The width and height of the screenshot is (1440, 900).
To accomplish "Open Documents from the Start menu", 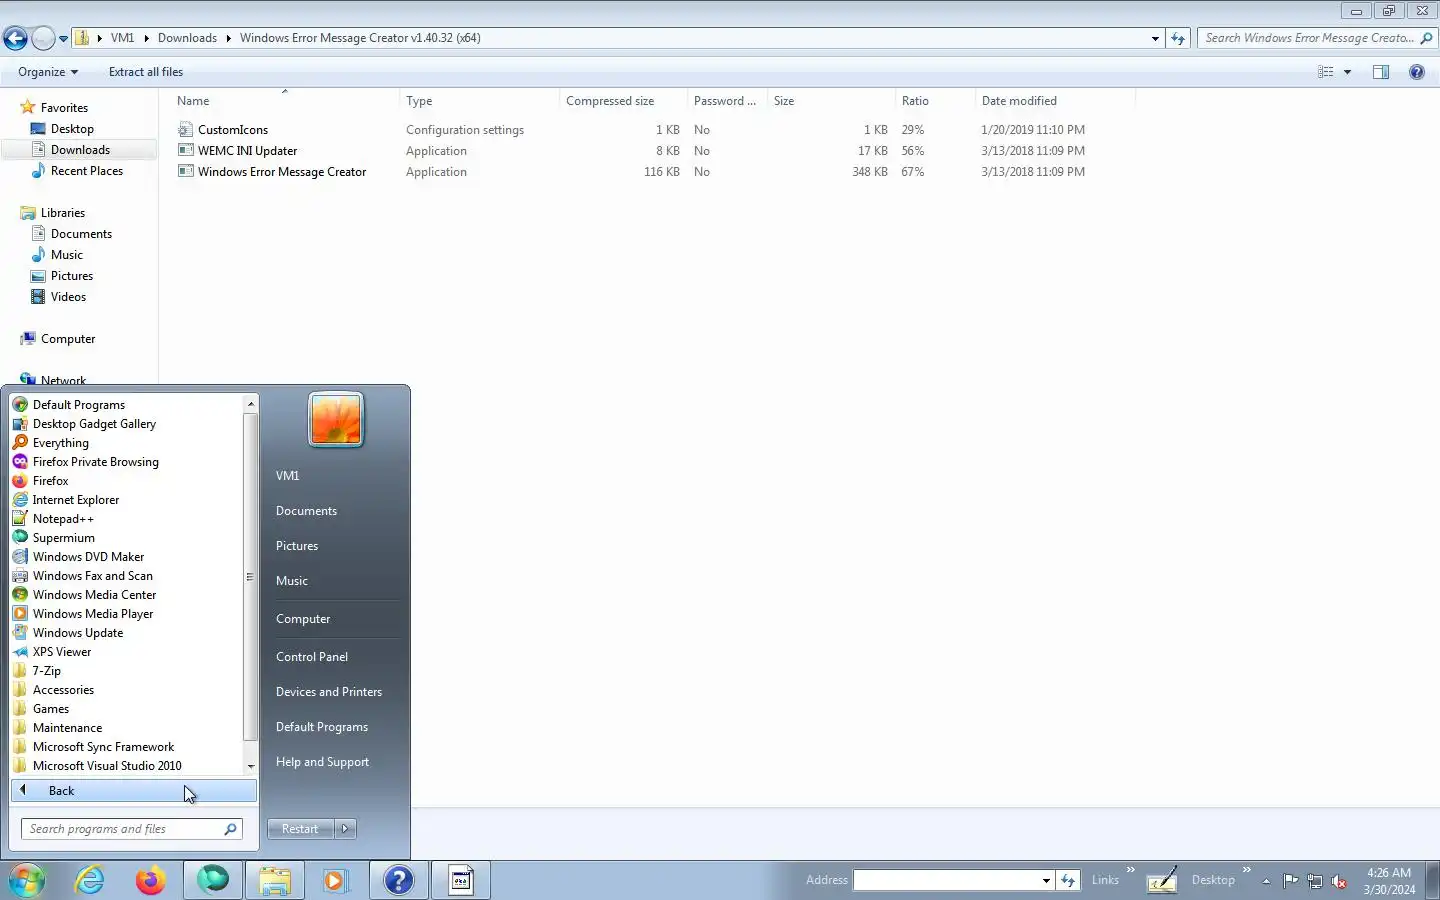I will pos(306,511).
